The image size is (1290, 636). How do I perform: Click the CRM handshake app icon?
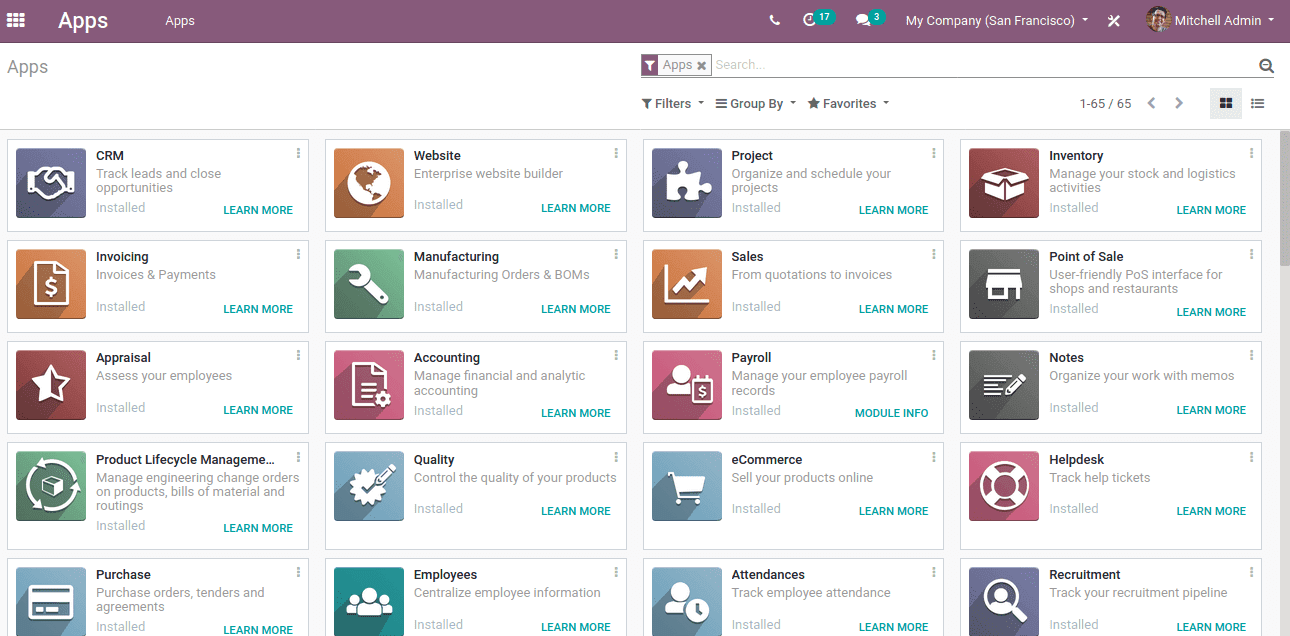point(50,183)
